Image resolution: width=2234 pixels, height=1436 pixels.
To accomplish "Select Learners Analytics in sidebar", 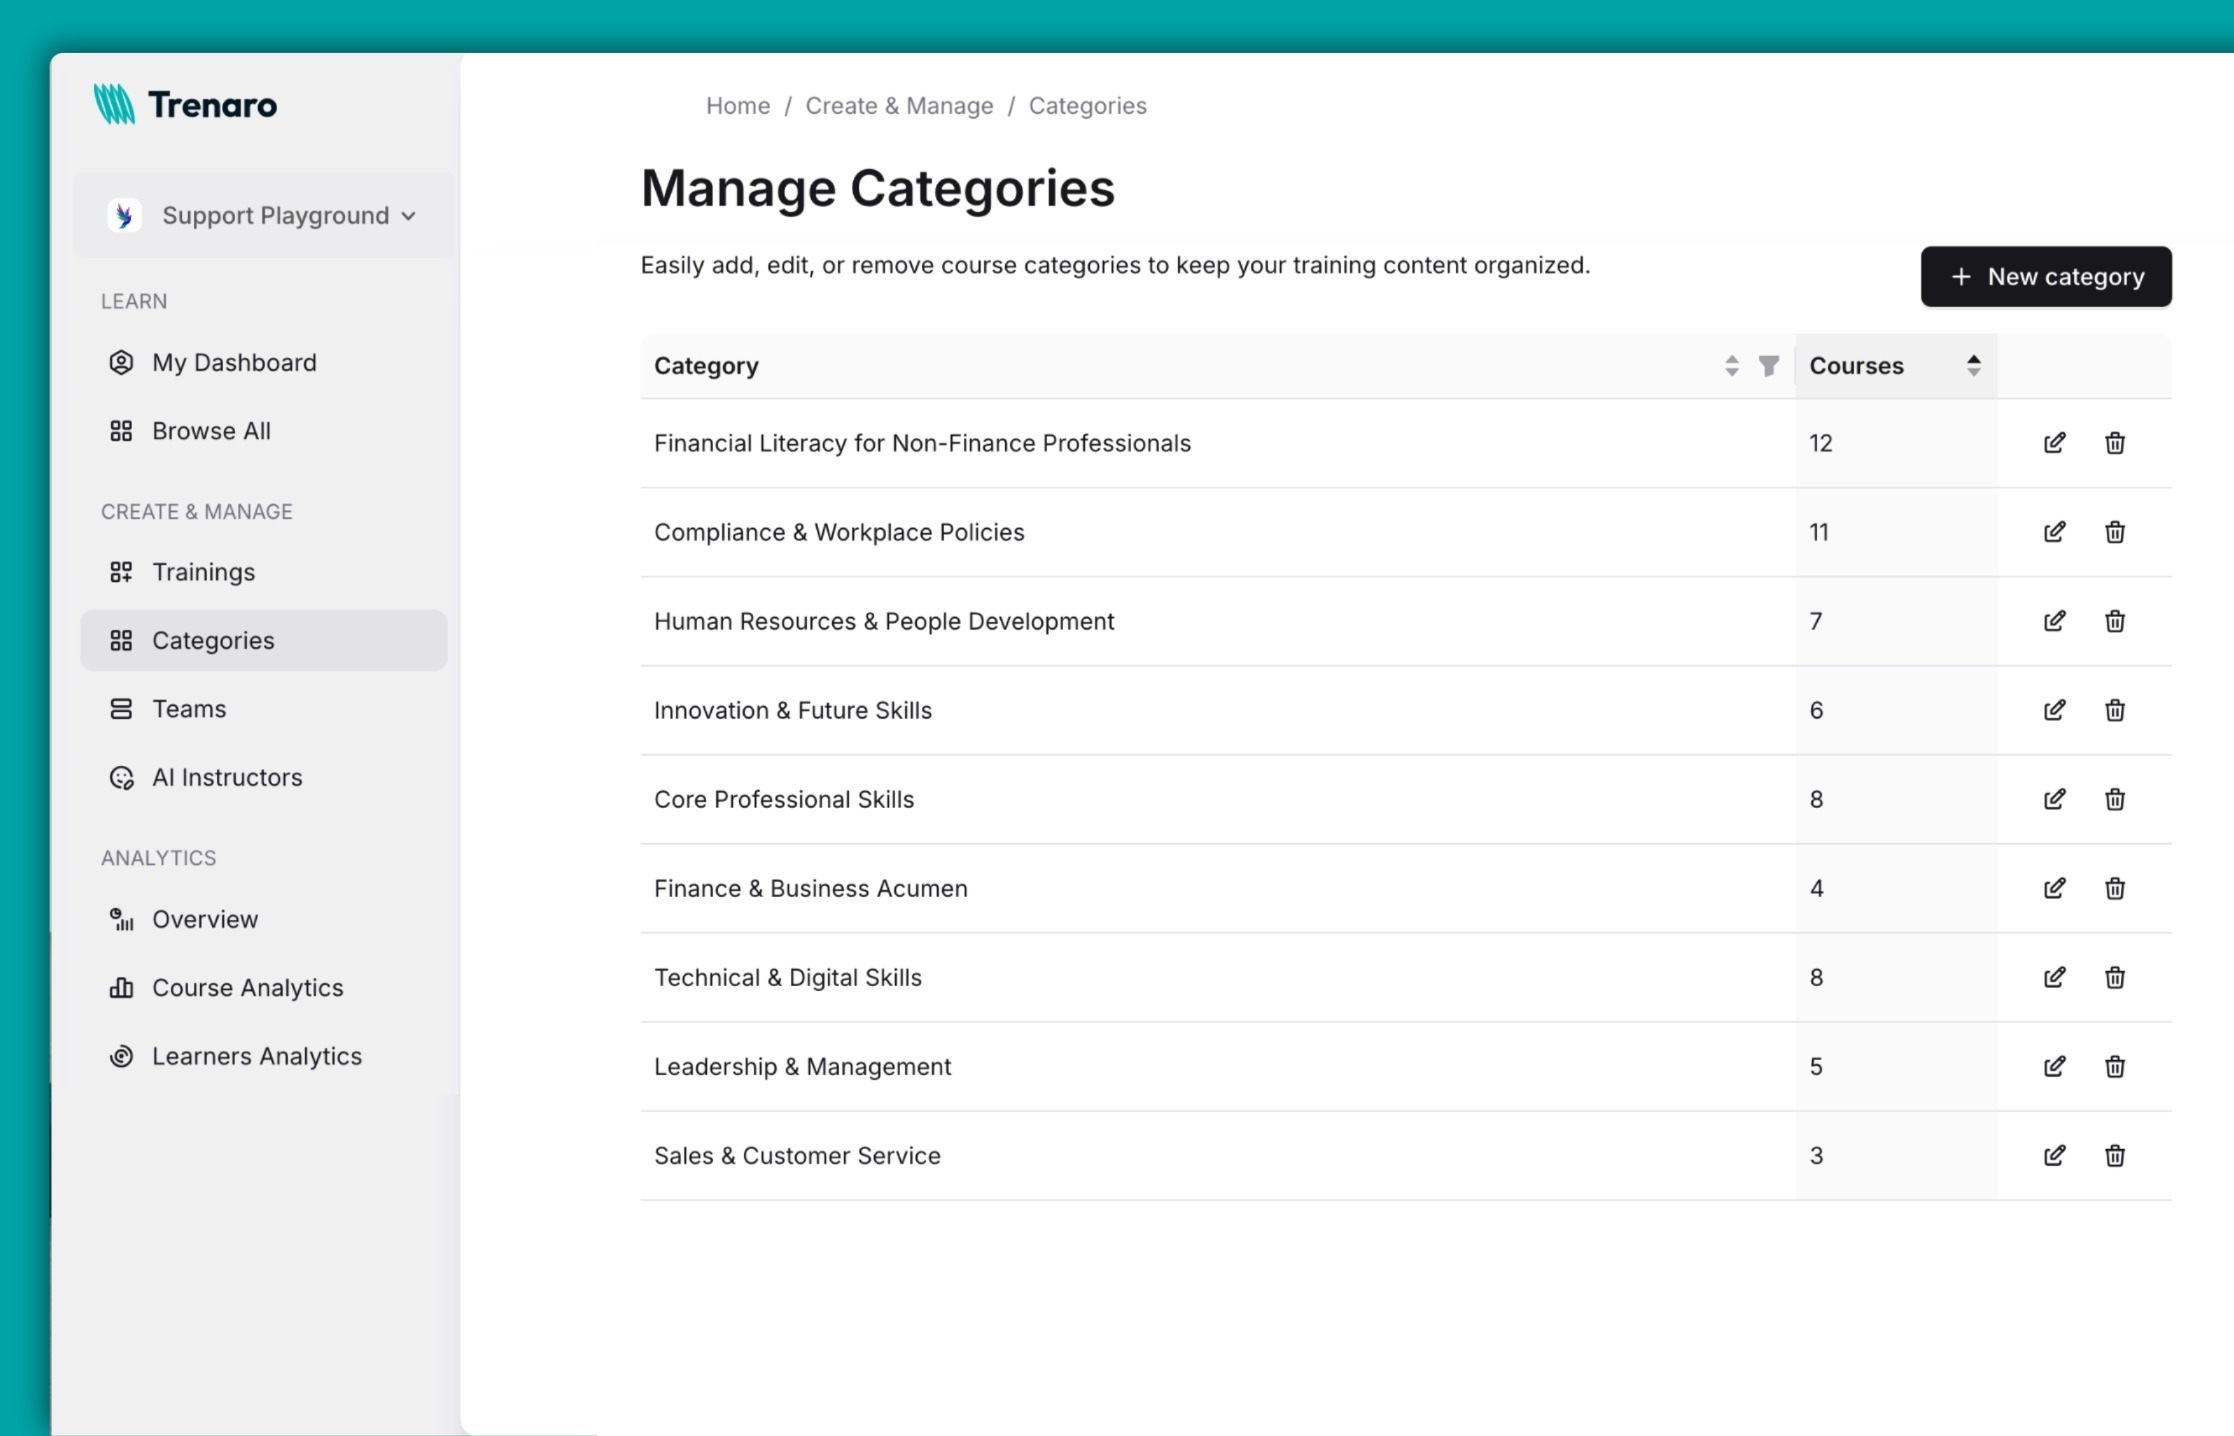I will coord(257,1055).
